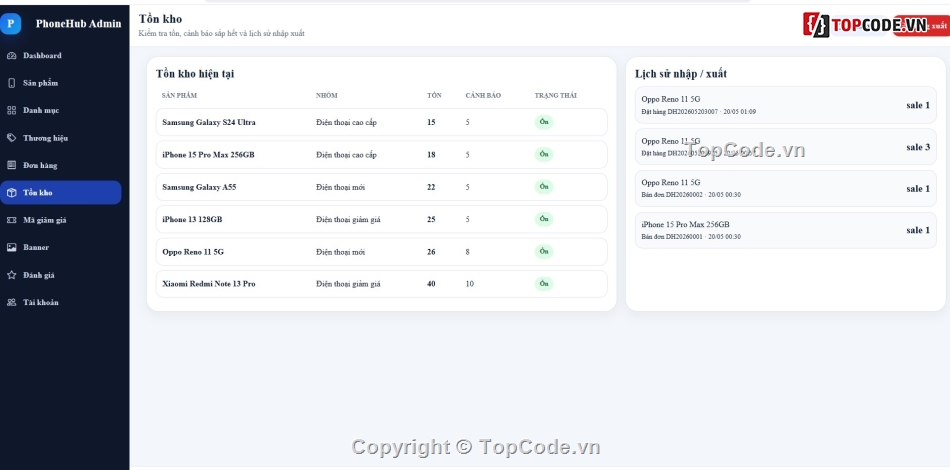This screenshot has width=950, height=470.
Task: Click the CẢNH BÁO column header
Action: tap(483, 96)
